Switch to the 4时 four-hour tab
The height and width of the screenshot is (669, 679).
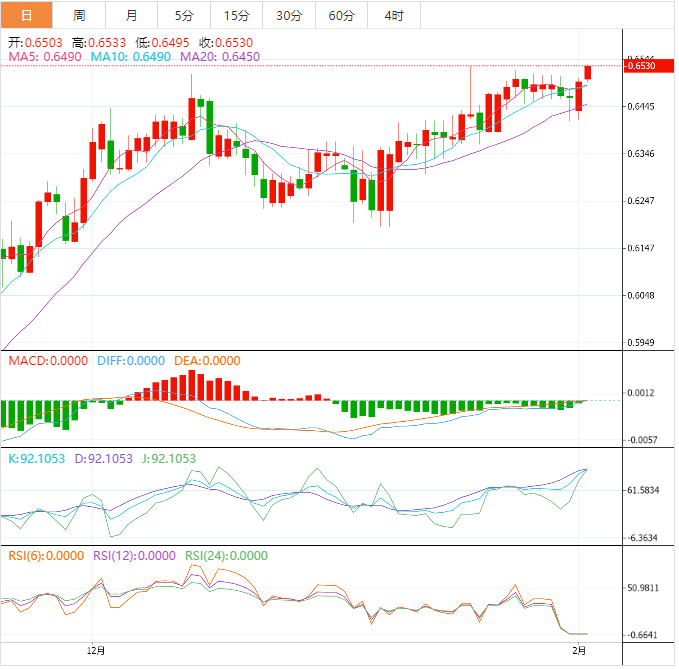coord(394,16)
